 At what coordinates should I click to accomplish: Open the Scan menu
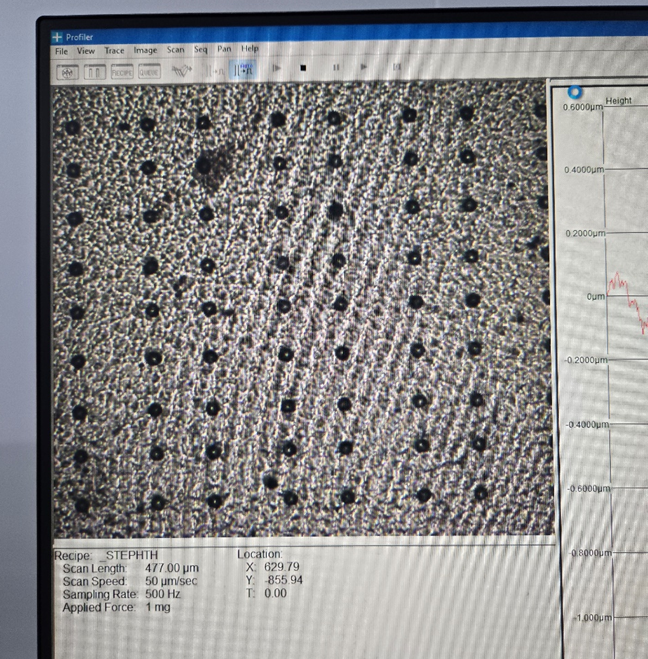tap(175, 50)
